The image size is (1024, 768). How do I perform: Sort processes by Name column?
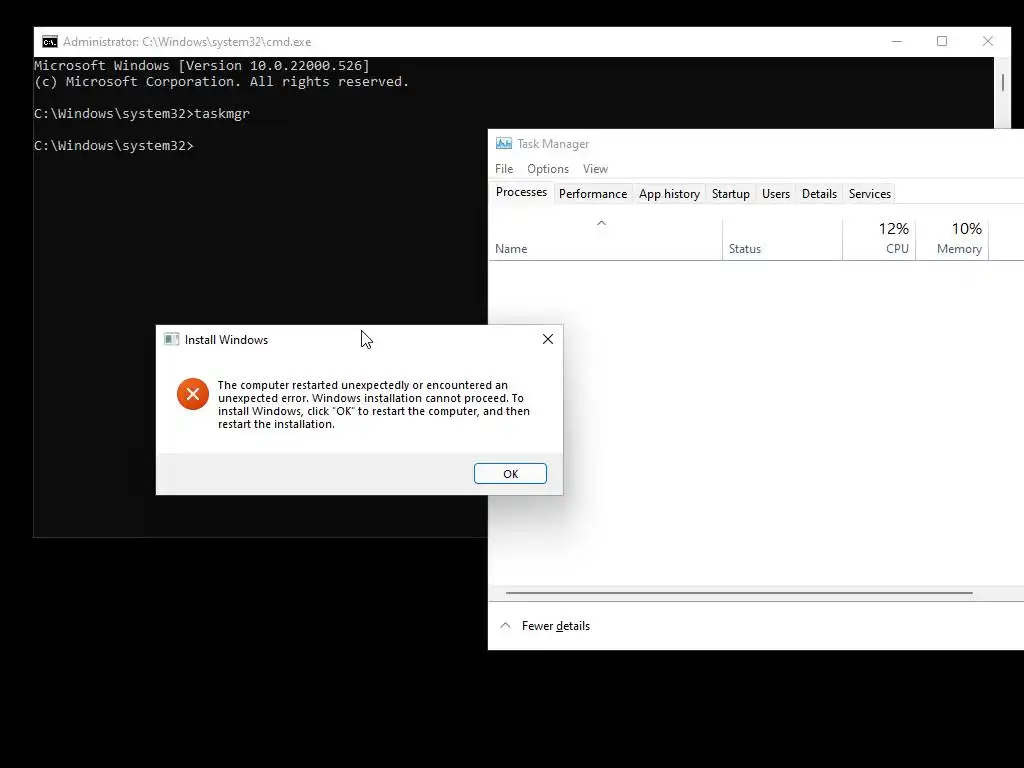[605, 240]
